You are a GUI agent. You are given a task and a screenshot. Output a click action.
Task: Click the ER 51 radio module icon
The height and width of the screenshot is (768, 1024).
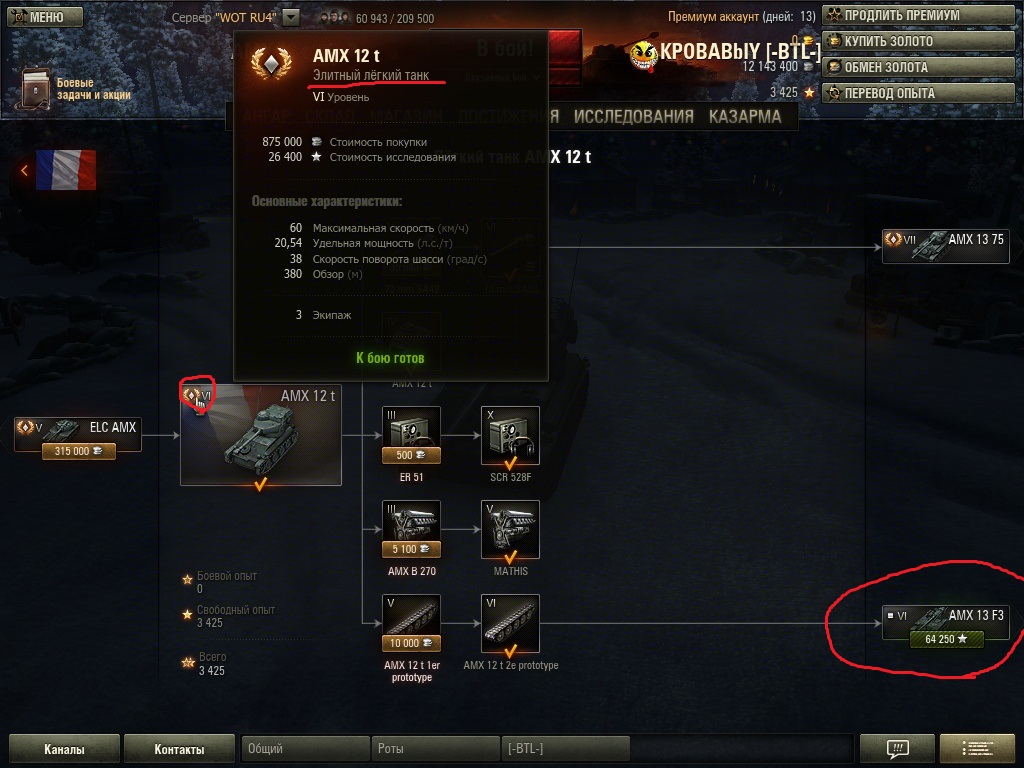tap(411, 435)
